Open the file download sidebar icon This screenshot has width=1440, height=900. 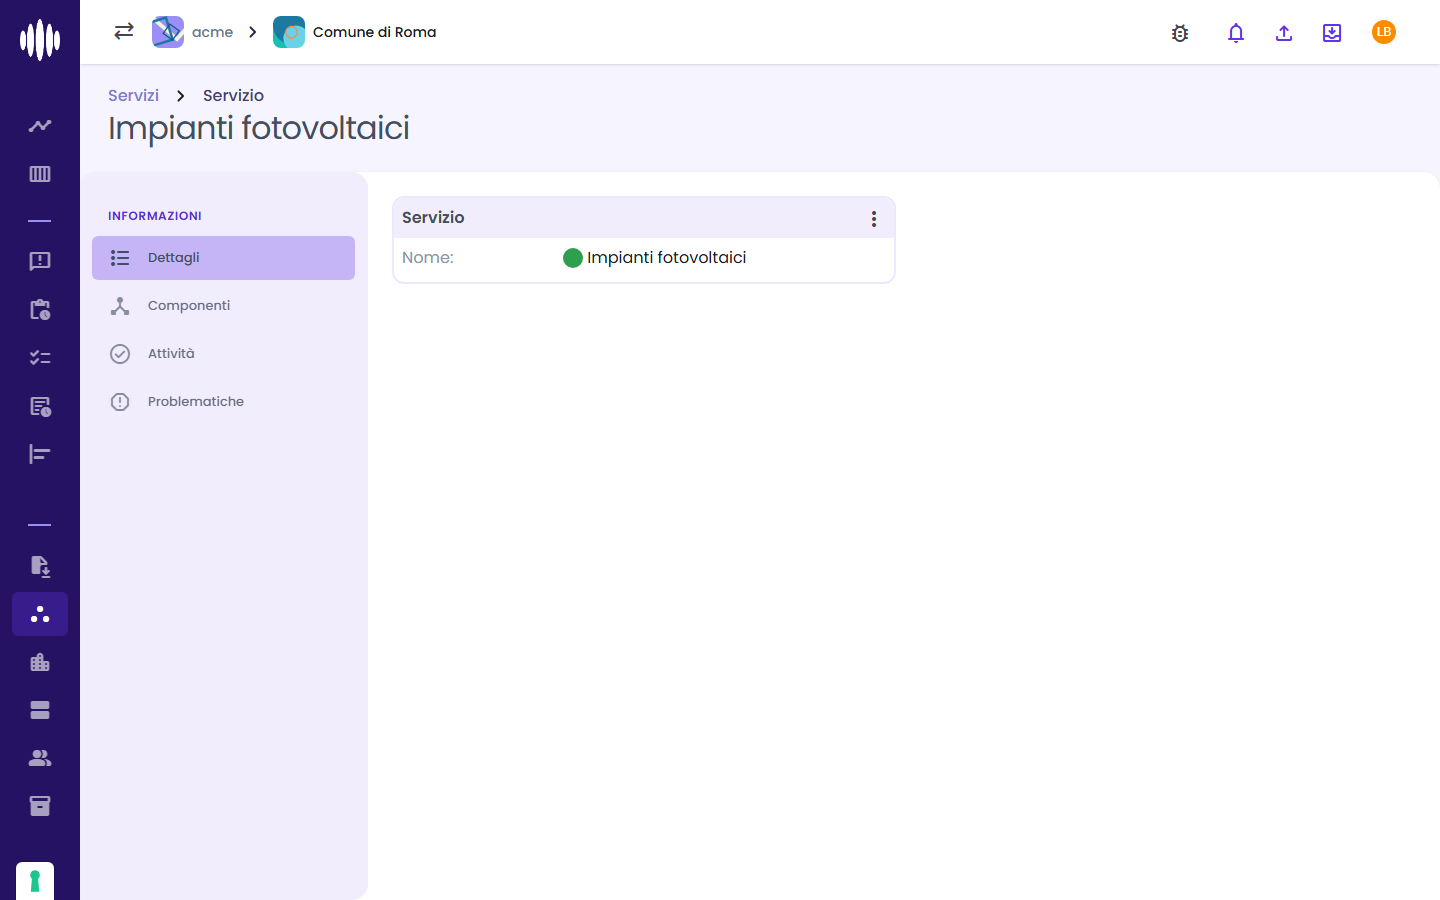coord(40,566)
